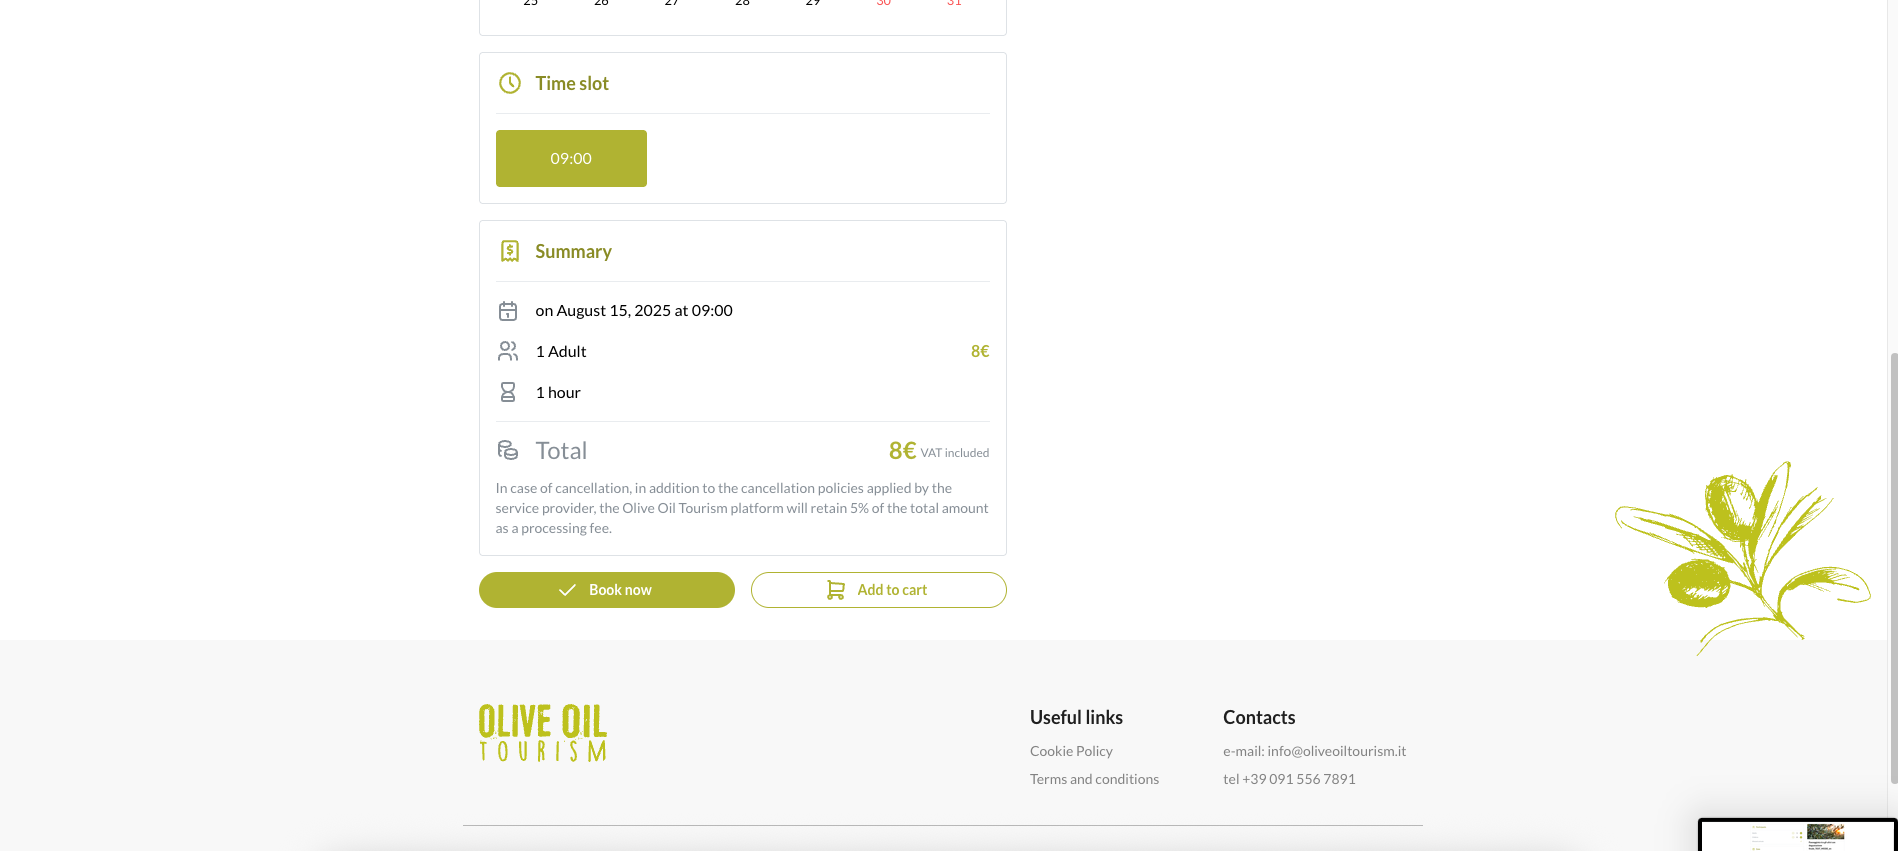Select the 09:00 time slot
This screenshot has width=1898, height=851.
(571, 158)
